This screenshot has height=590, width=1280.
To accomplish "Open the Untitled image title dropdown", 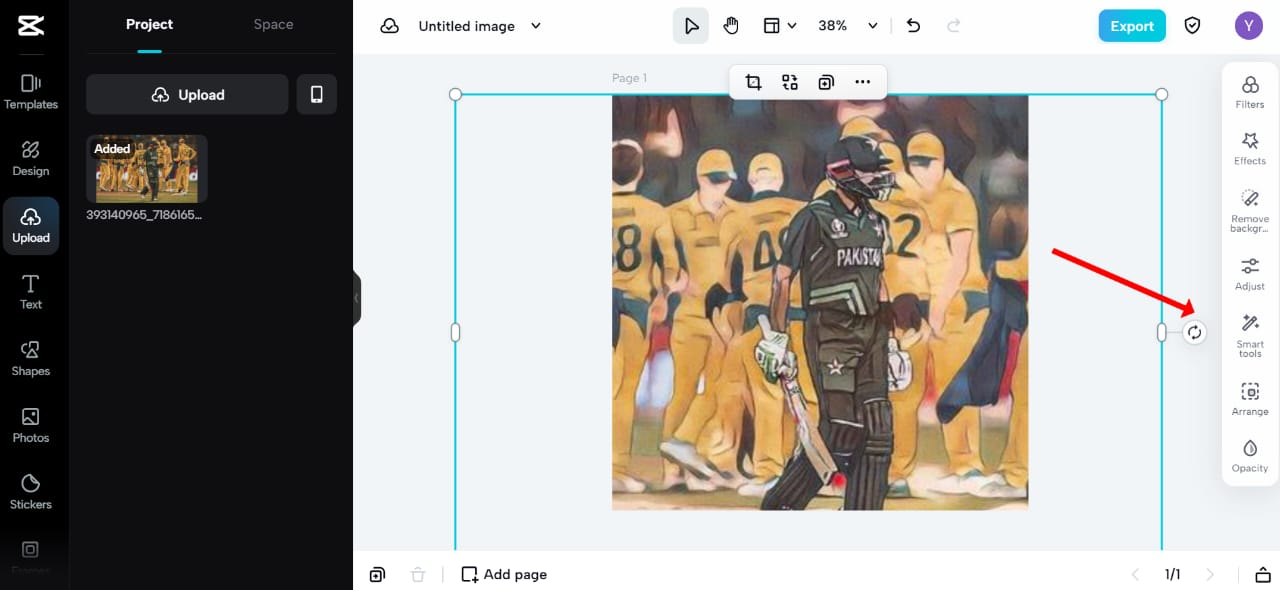I will pos(480,26).
